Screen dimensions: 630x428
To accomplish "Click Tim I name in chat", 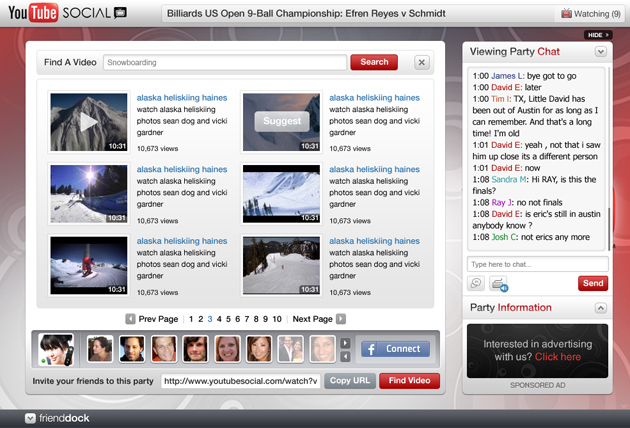I will click(x=501, y=99).
